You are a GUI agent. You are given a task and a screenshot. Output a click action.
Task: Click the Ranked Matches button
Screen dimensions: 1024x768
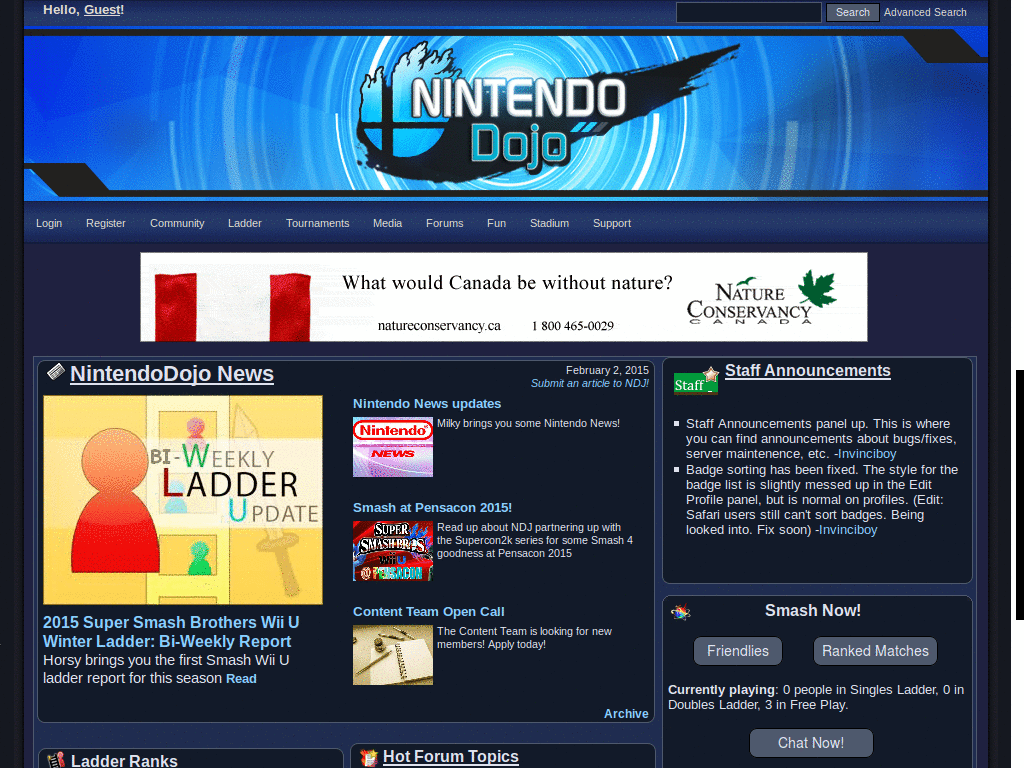(x=875, y=651)
